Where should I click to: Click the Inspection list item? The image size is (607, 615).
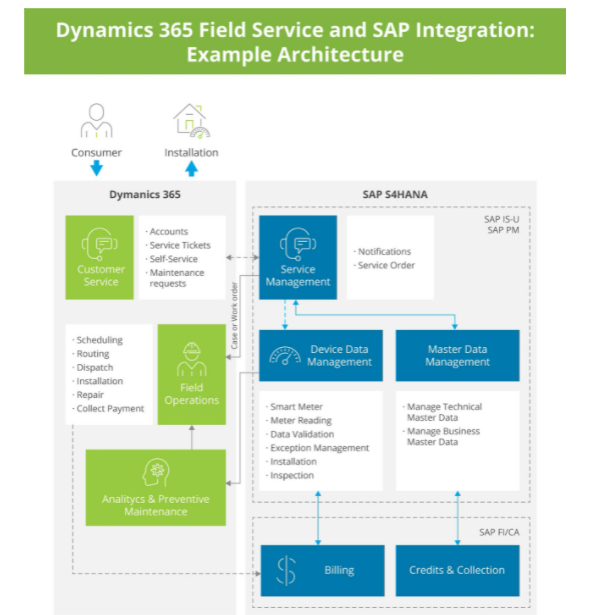pyautogui.click(x=290, y=475)
